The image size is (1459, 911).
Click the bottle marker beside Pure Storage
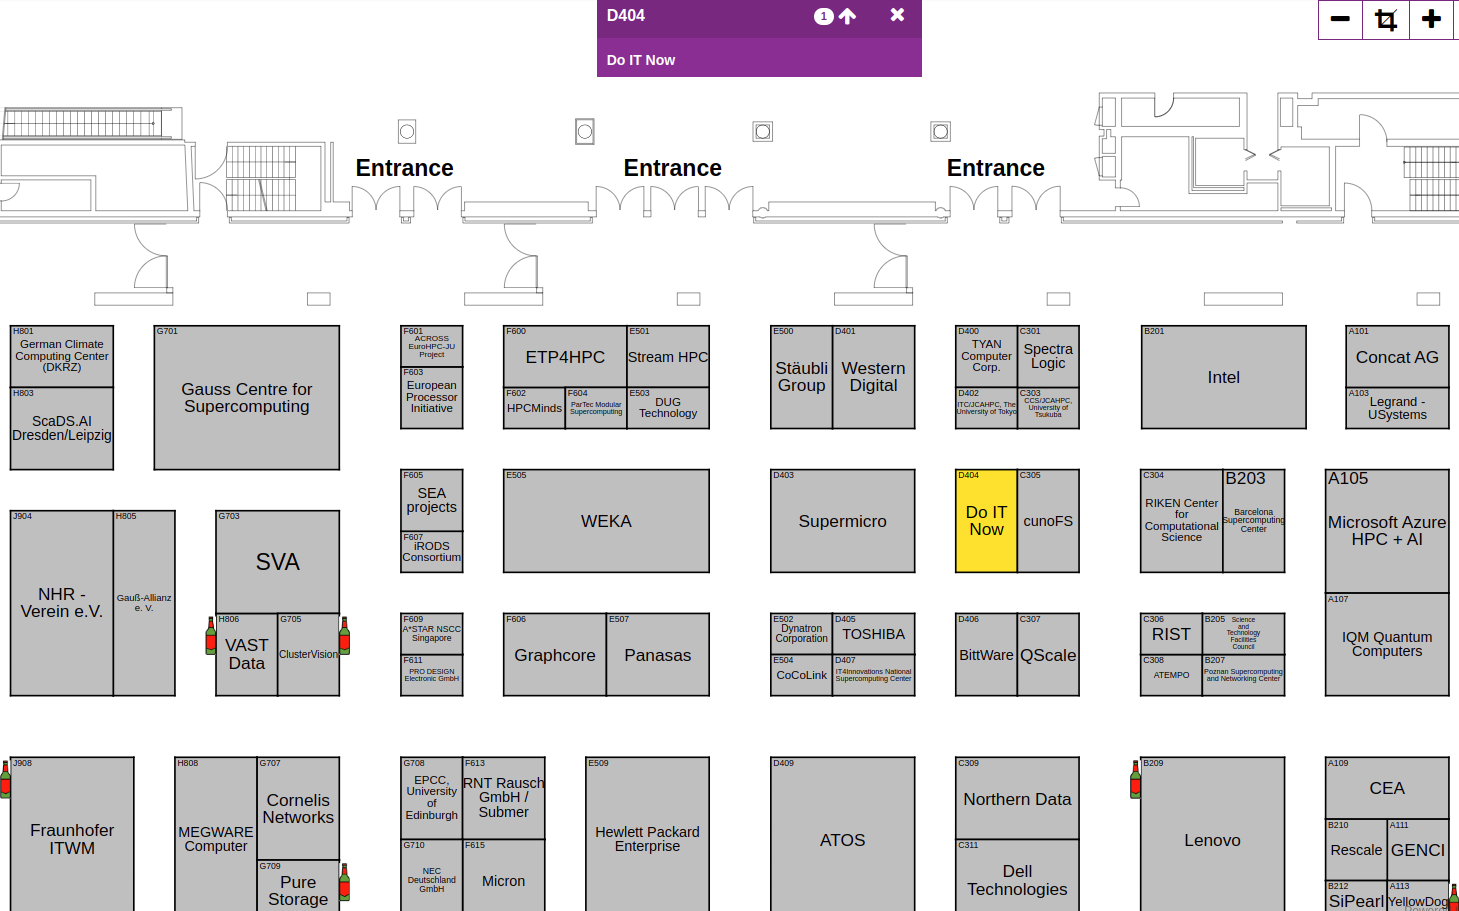[x=344, y=882]
